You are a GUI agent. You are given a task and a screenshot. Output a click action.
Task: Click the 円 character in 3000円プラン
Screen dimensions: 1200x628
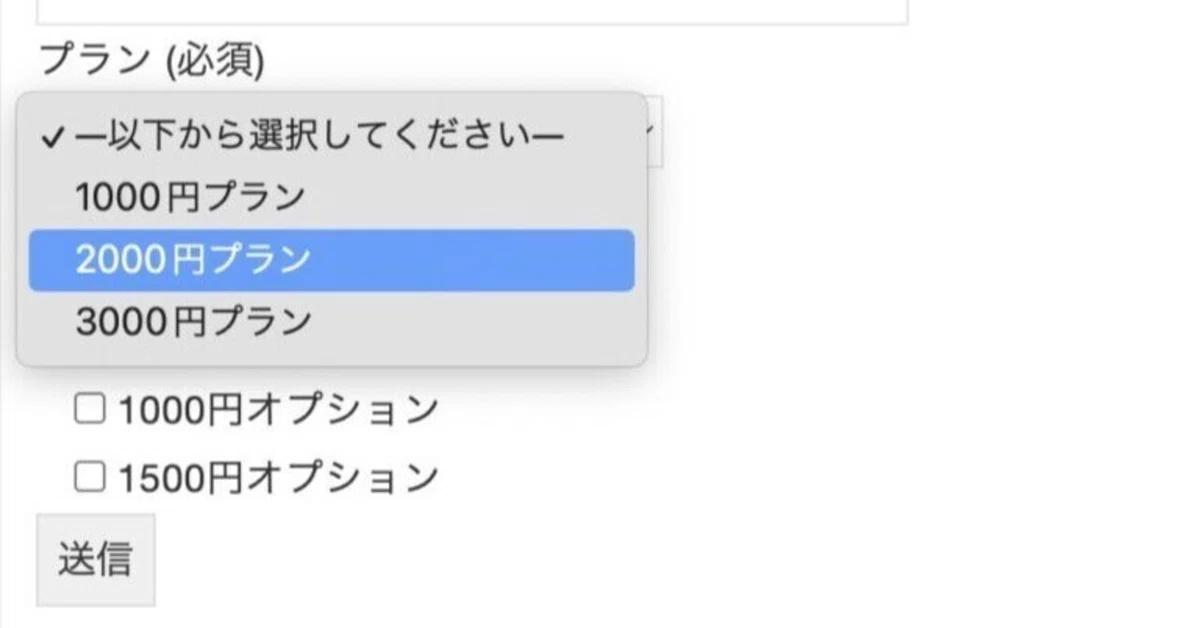(x=186, y=322)
